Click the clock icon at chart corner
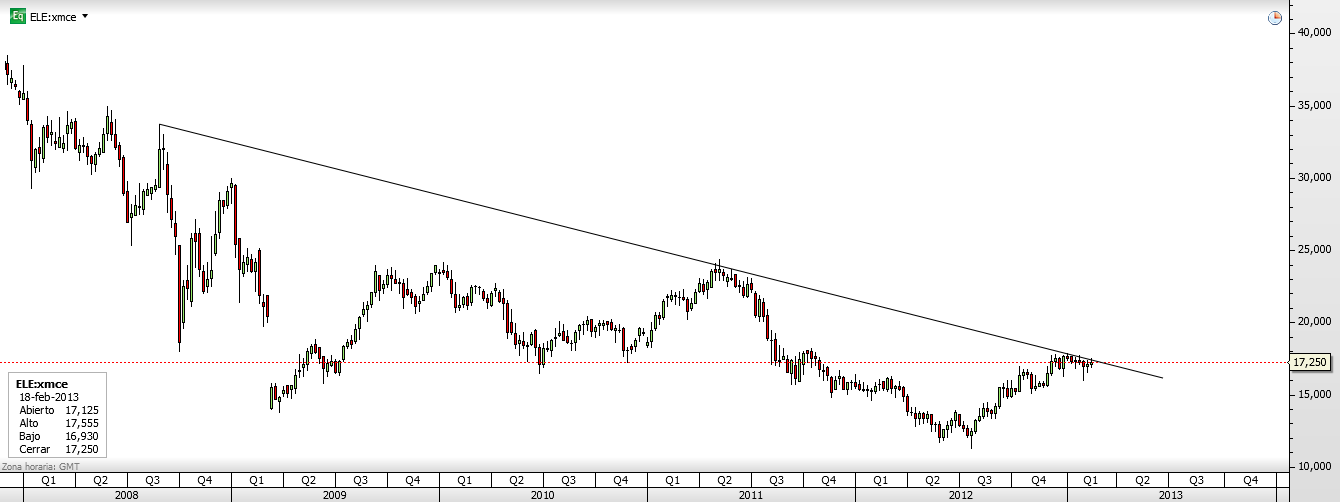The height and width of the screenshot is (502, 1340). [x=1275, y=18]
